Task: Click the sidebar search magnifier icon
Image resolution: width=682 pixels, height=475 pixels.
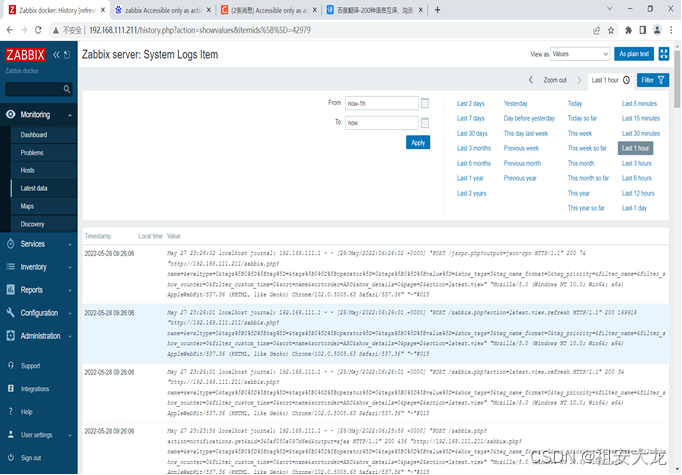Action: 67,89
